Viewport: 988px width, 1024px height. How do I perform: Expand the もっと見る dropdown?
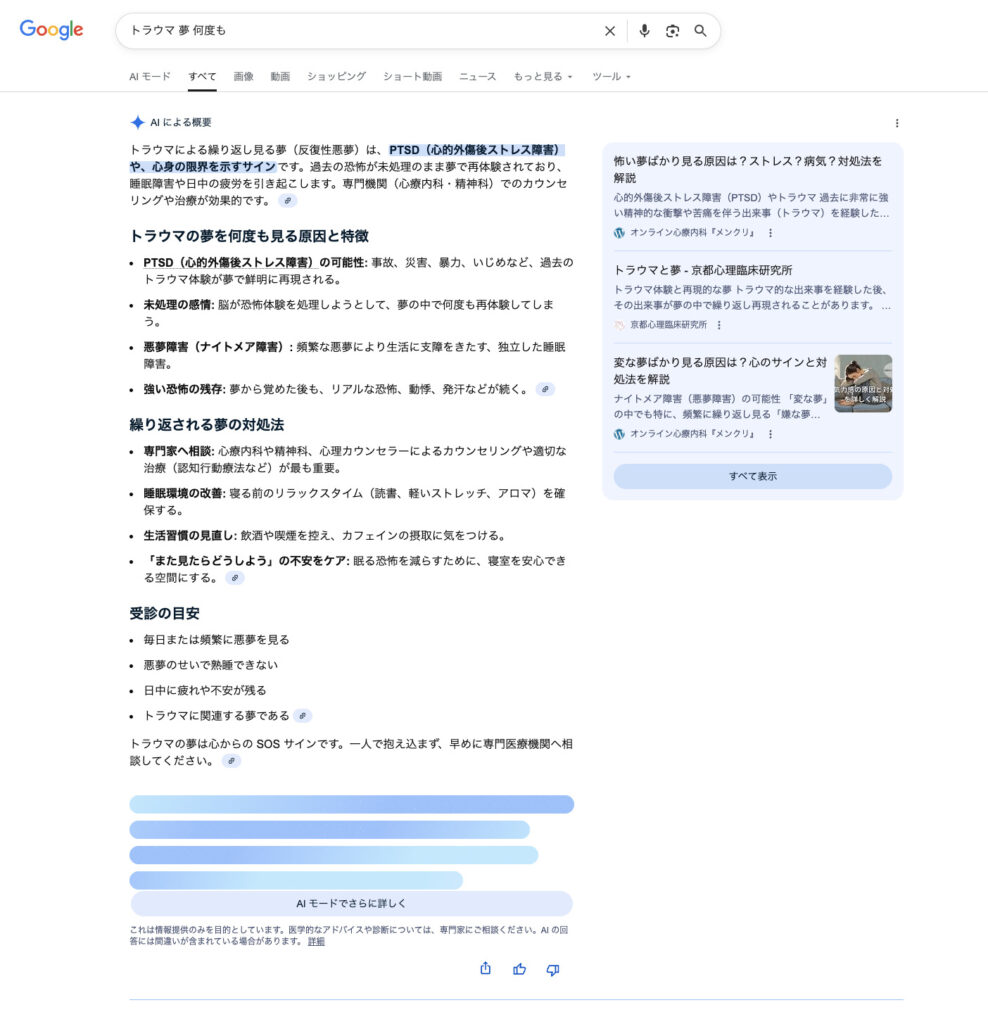pyautogui.click(x=543, y=76)
